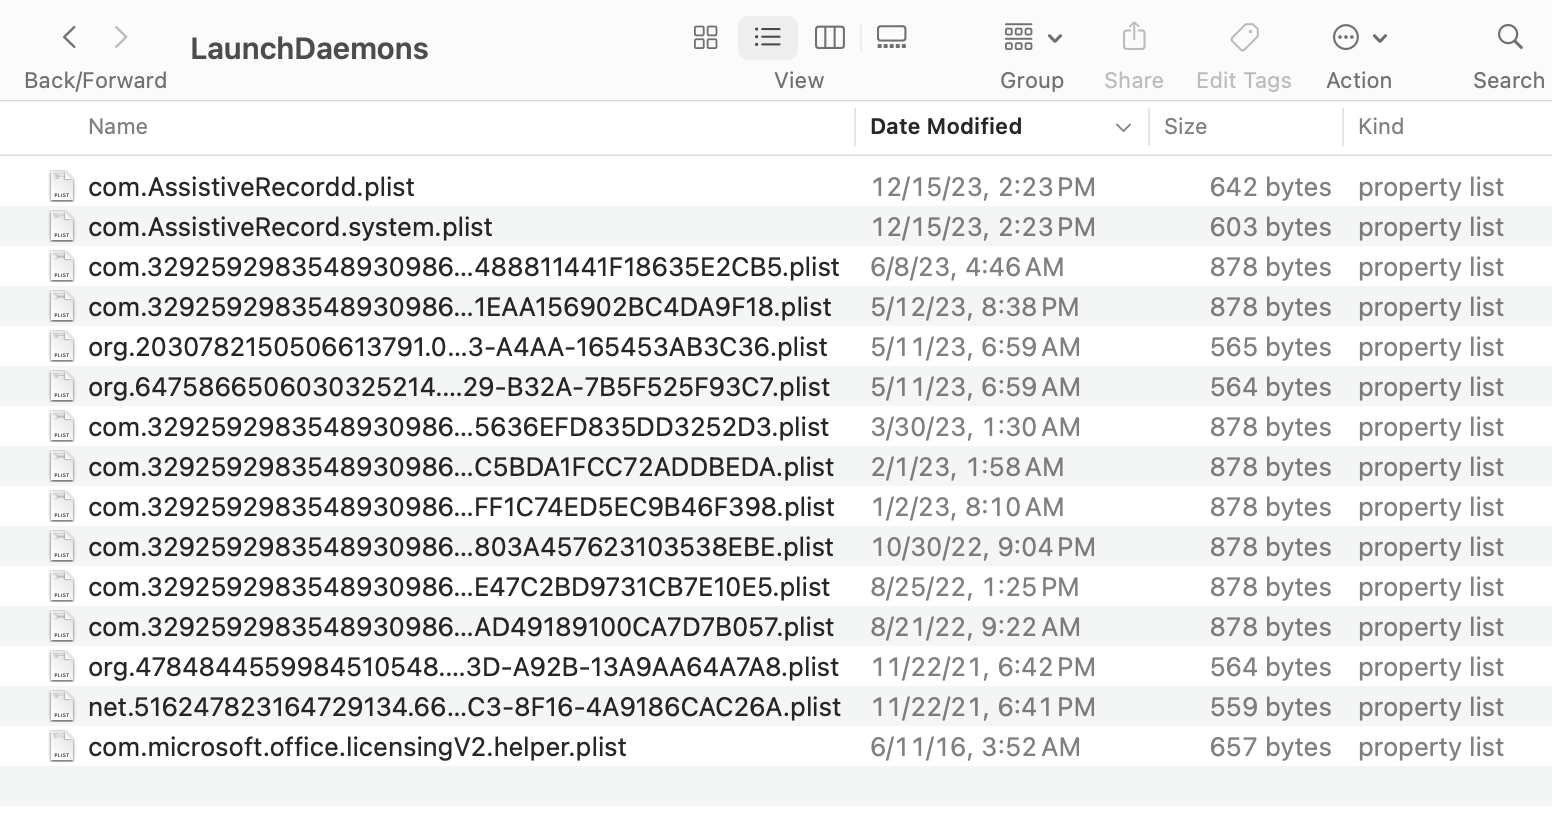Switch to icon grid view
The height and width of the screenshot is (824, 1552).
click(706, 38)
